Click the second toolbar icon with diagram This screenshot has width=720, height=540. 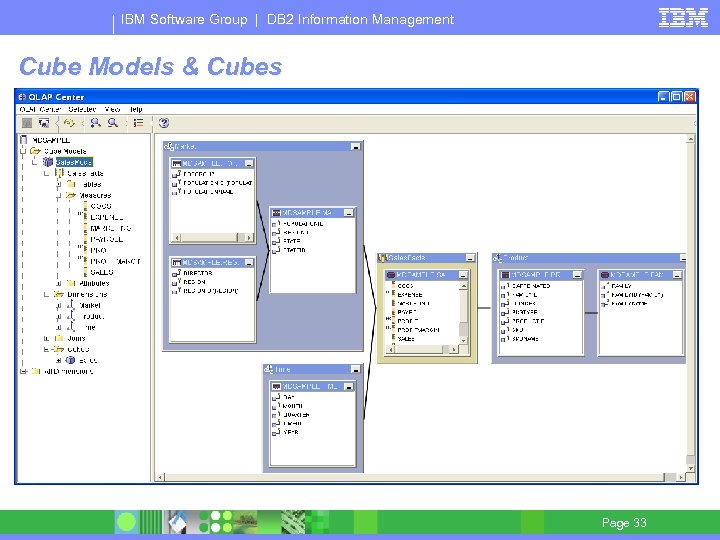[44, 123]
